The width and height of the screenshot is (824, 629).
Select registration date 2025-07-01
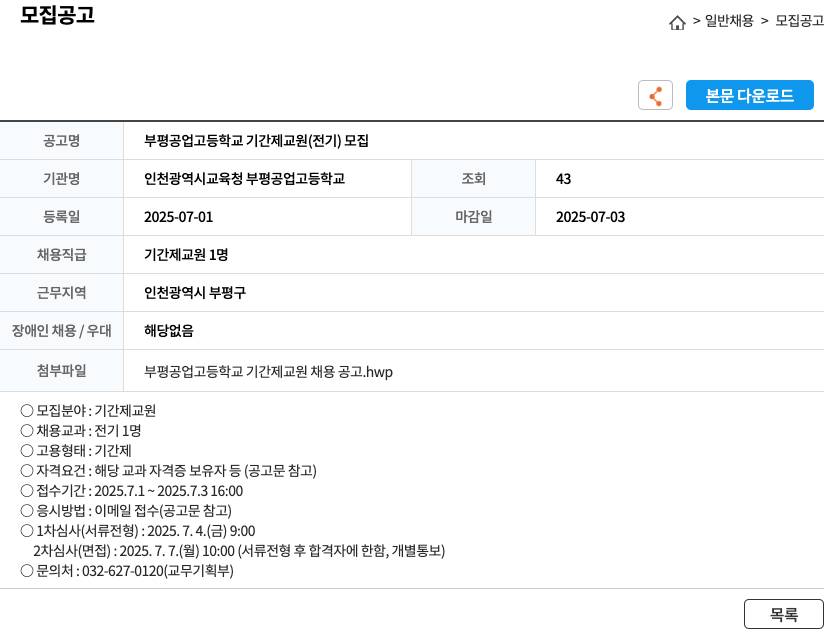(179, 217)
